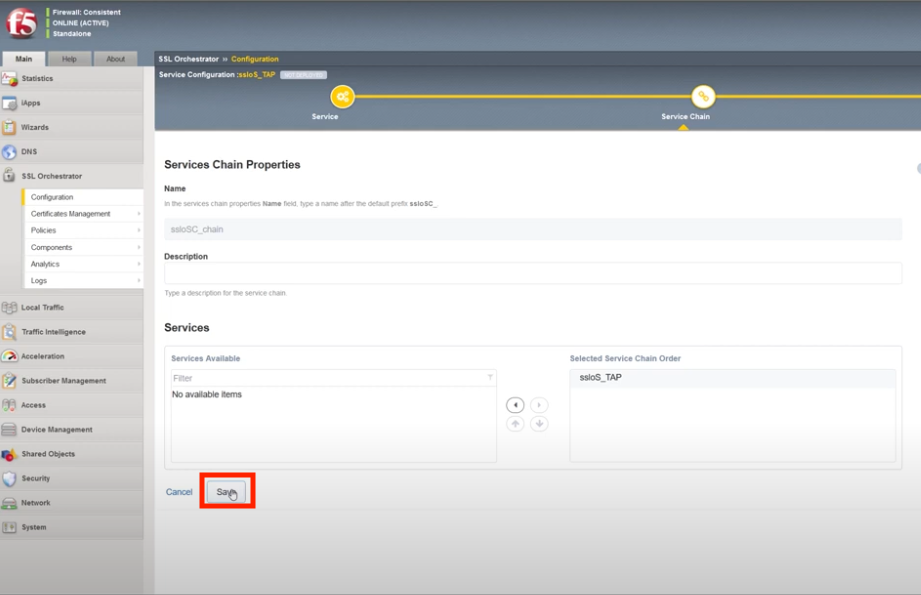Move selected service down in order
The image size is (921, 595).
click(x=539, y=423)
